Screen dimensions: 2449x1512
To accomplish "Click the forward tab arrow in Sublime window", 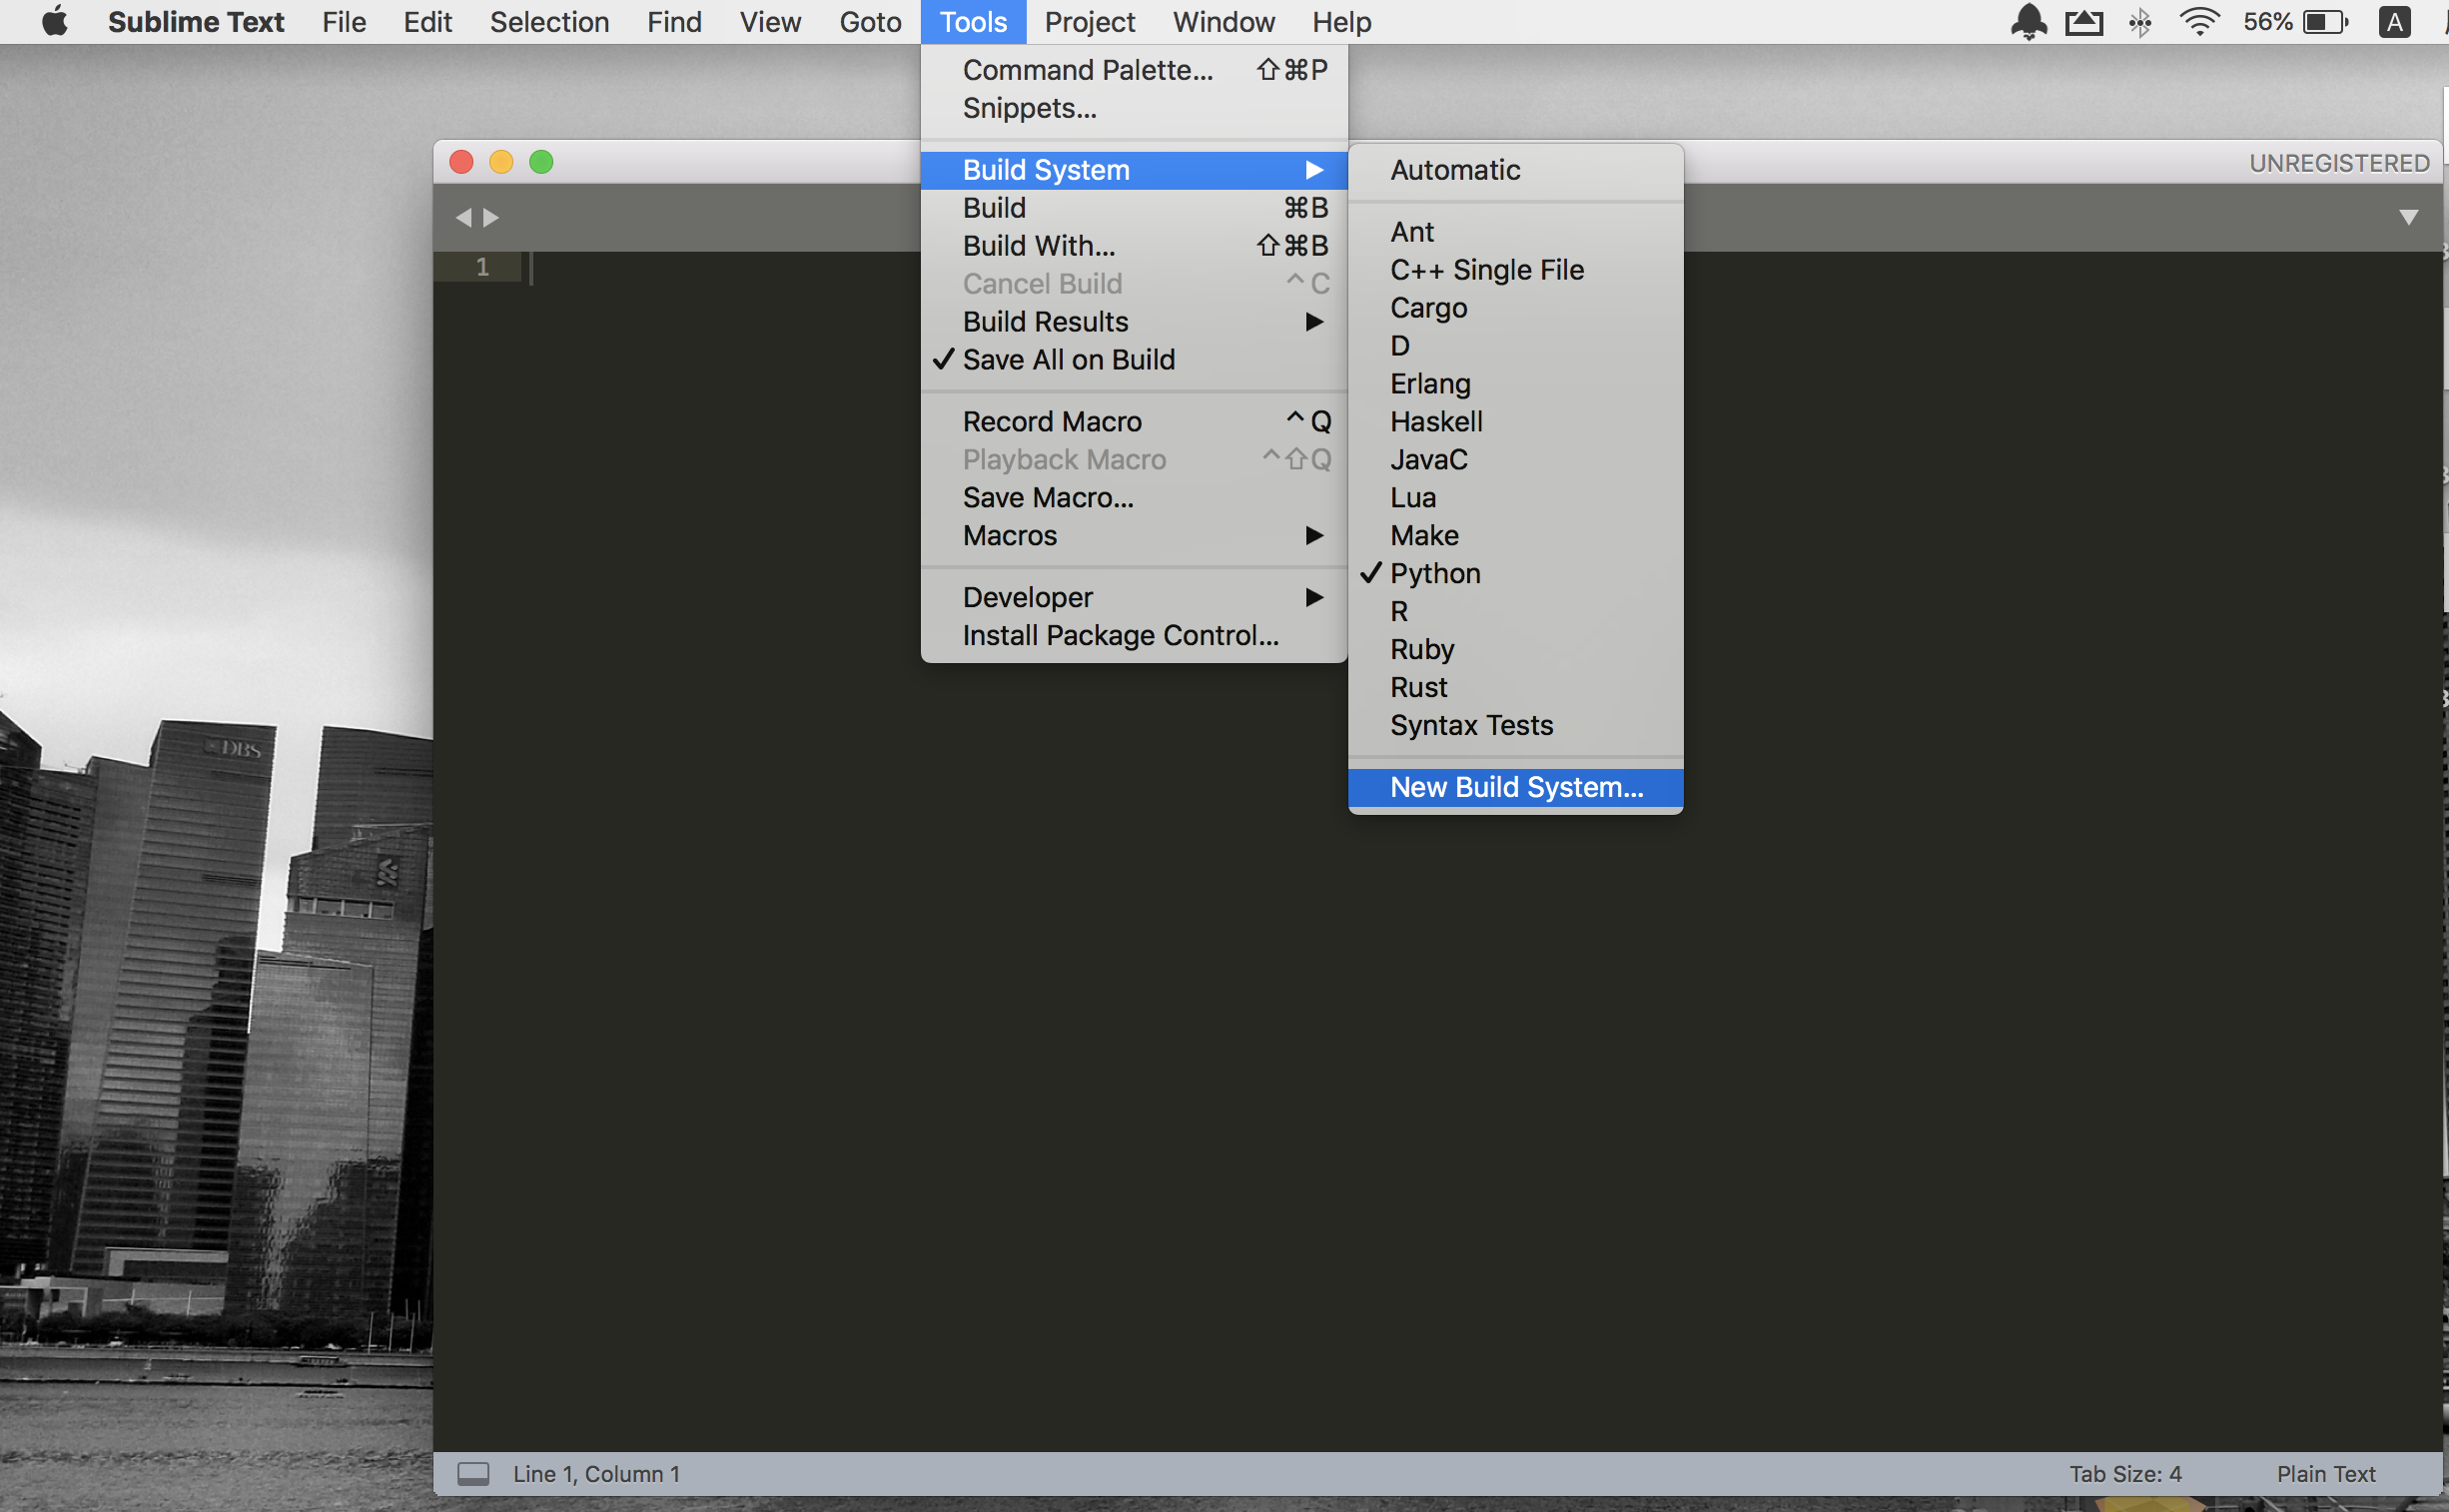I will pos(491,217).
